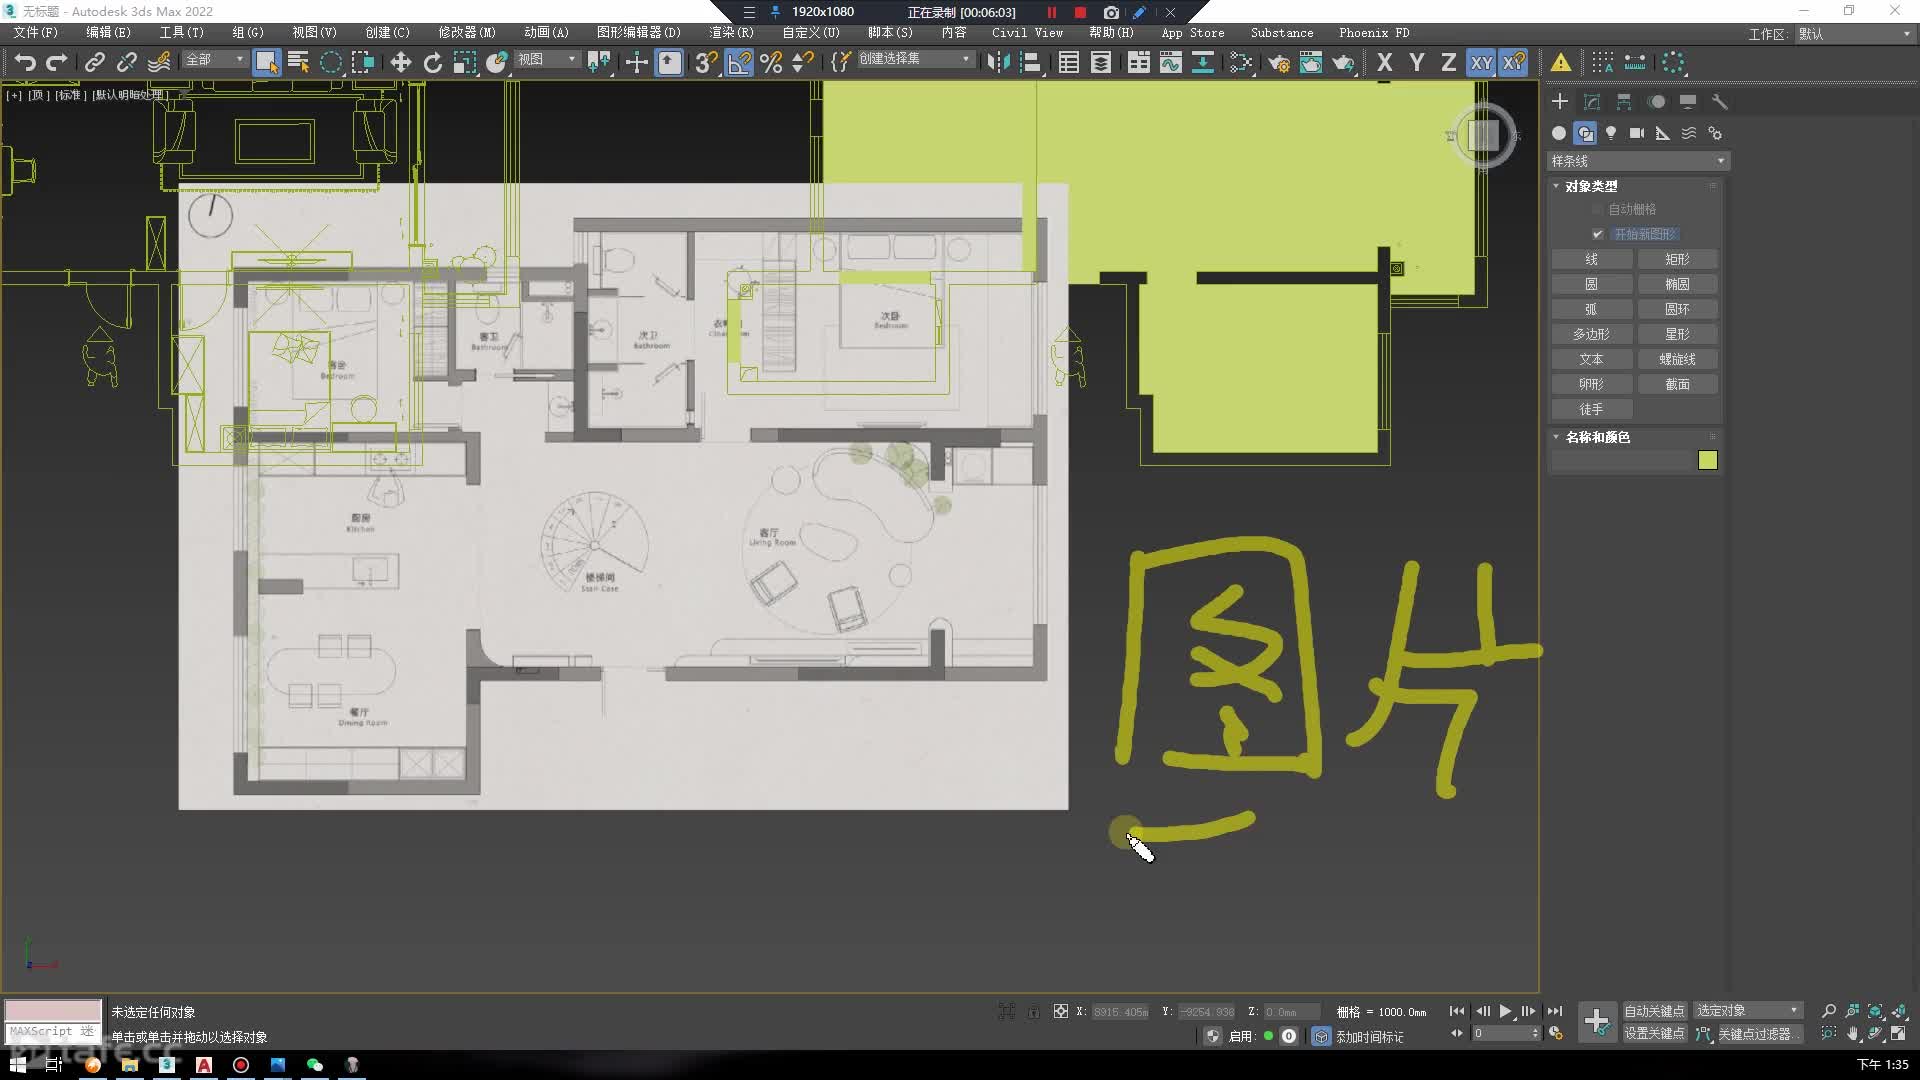
Task: Toggle the 开始新图形 checkbox
Action: (1597, 234)
